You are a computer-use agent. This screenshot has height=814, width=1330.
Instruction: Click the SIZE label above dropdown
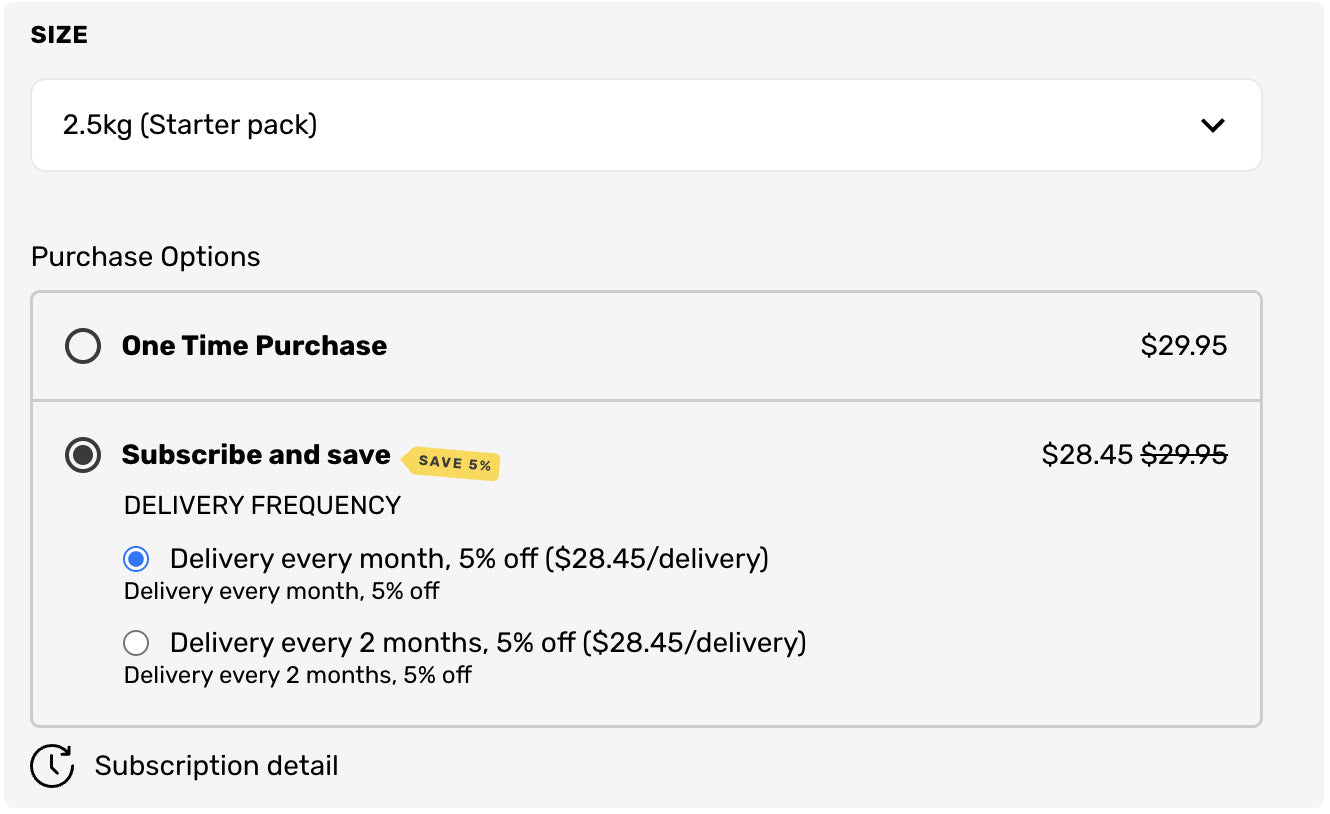[x=59, y=35]
